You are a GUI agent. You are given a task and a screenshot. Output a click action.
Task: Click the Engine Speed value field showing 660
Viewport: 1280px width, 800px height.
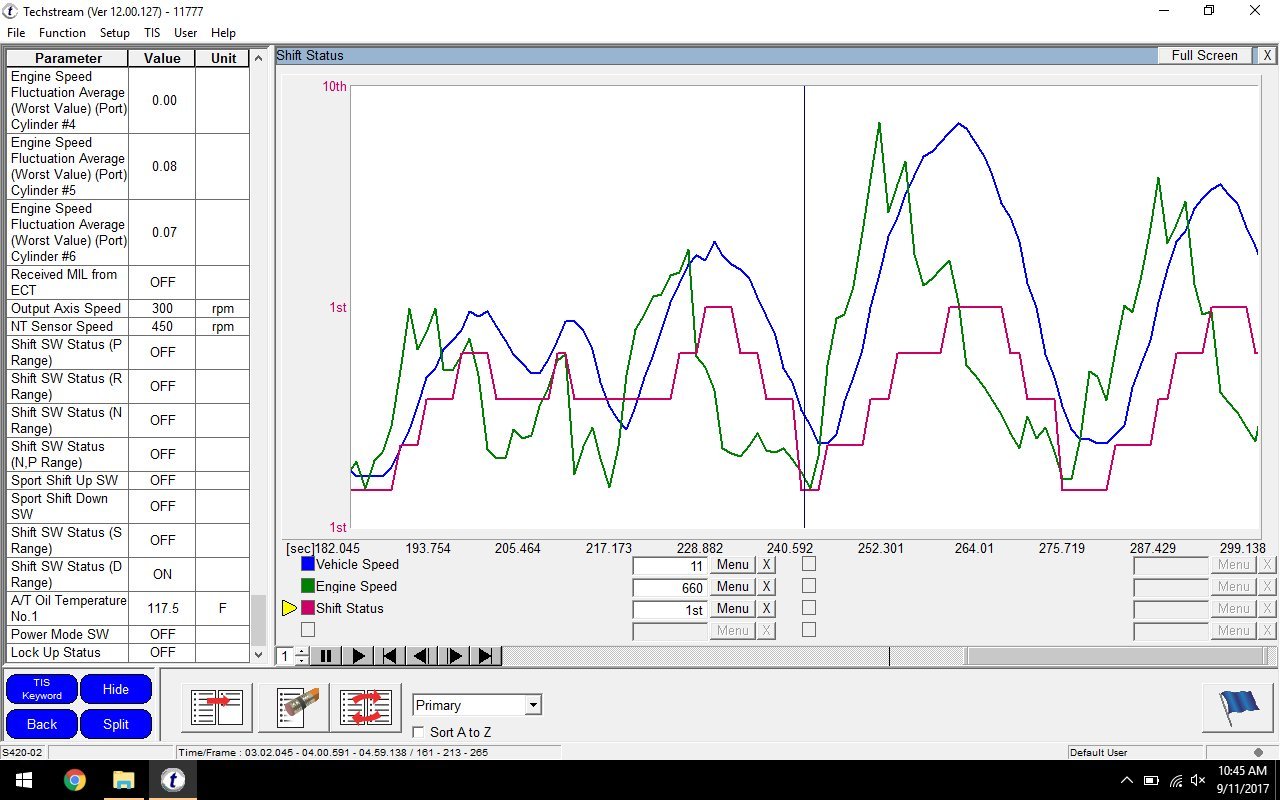[x=670, y=587]
